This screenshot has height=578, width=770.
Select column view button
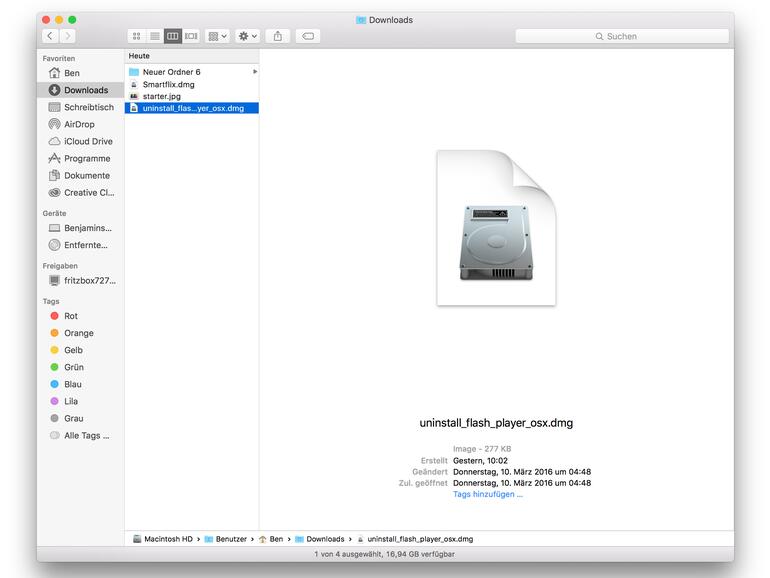(x=173, y=36)
